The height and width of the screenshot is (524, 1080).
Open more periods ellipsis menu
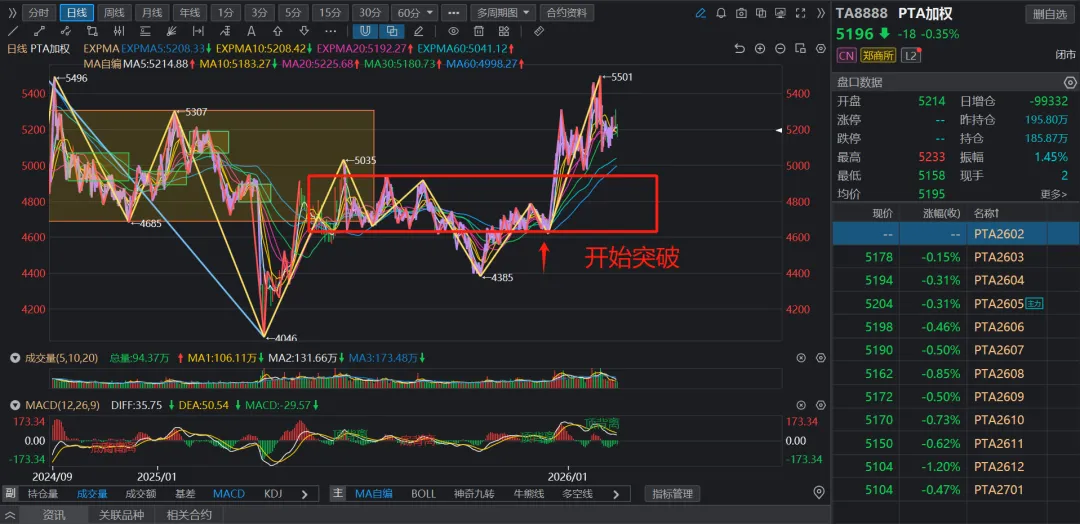click(453, 12)
